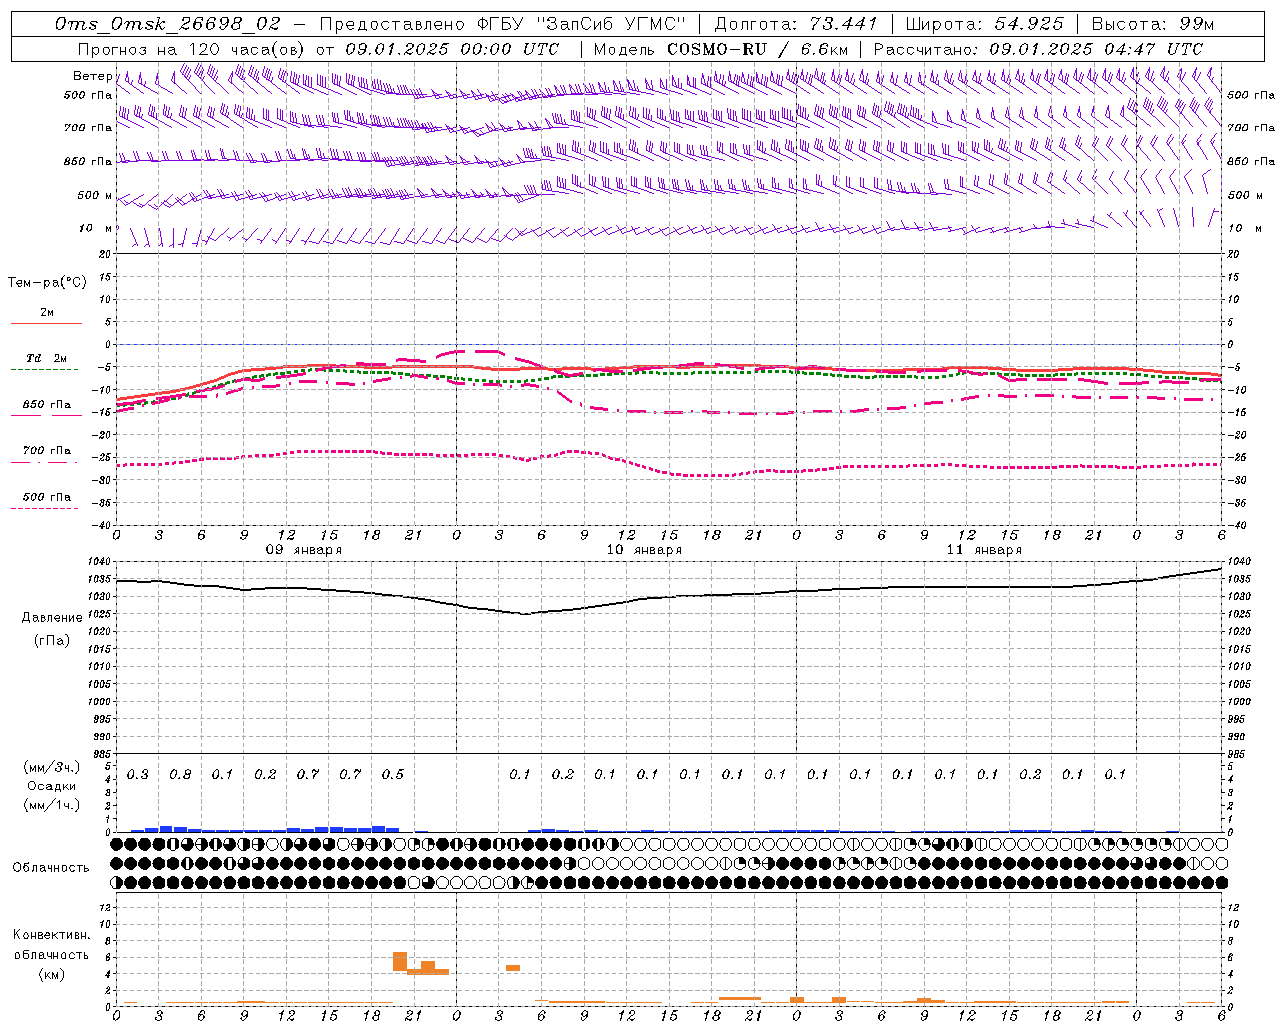Click the date label 10 января
Screen dimensions: 1280x1024
[644, 550]
